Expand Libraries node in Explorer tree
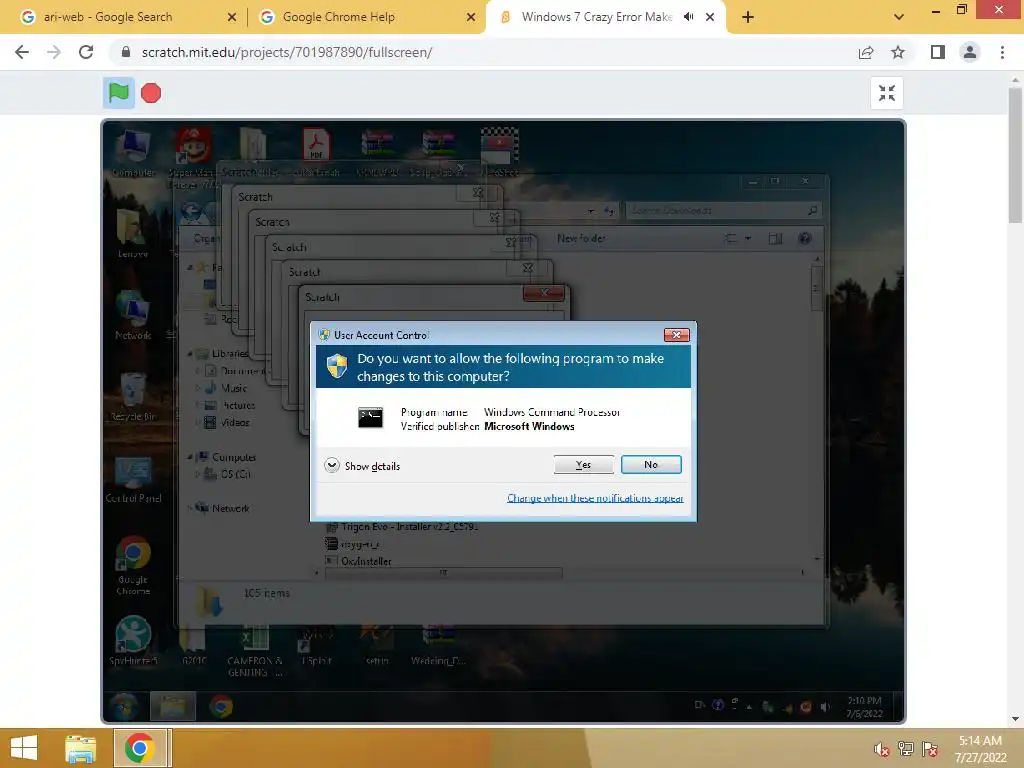This screenshot has width=1024, height=768. 190,353
